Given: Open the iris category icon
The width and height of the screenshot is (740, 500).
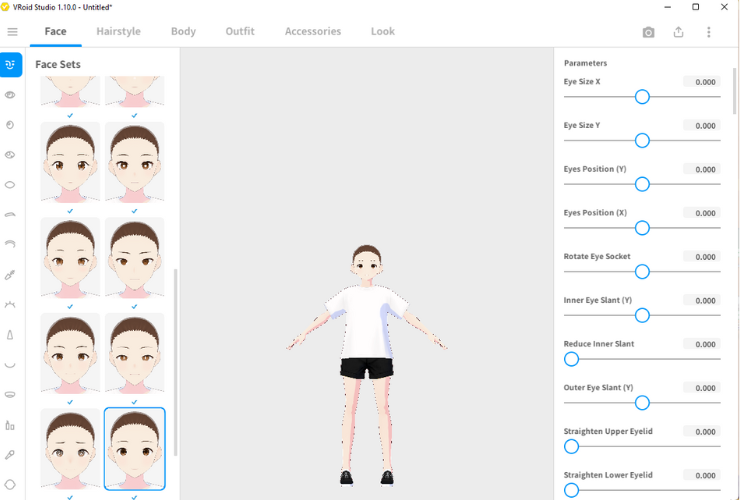Looking at the screenshot, I should (x=10, y=125).
